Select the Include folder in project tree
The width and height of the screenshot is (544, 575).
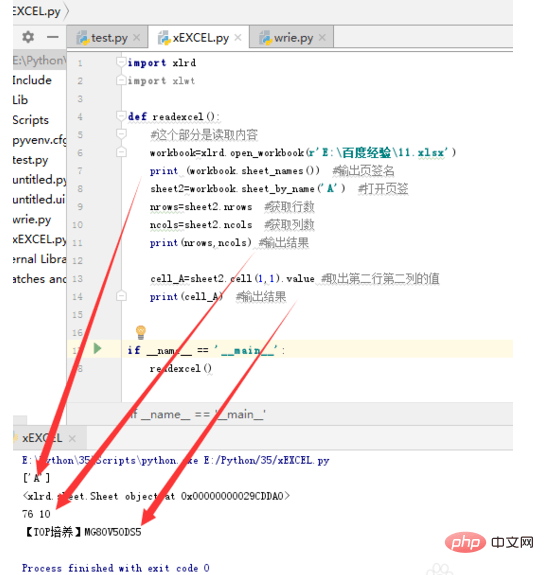click(x=32, y=80)
